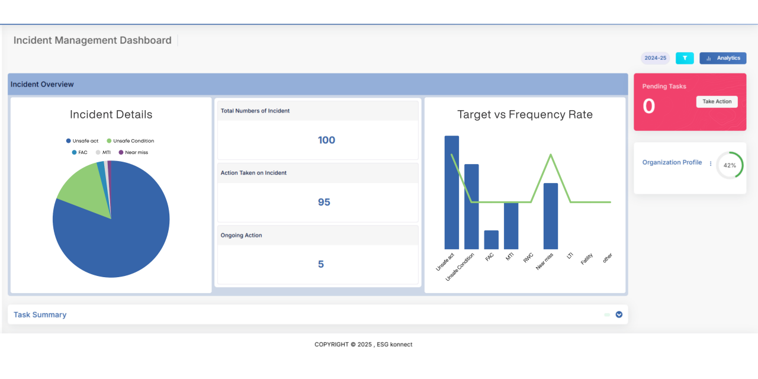Open the three-dot menu beside Organization Profile
This screenshot has height=379, width=758.
coord(710,163)
